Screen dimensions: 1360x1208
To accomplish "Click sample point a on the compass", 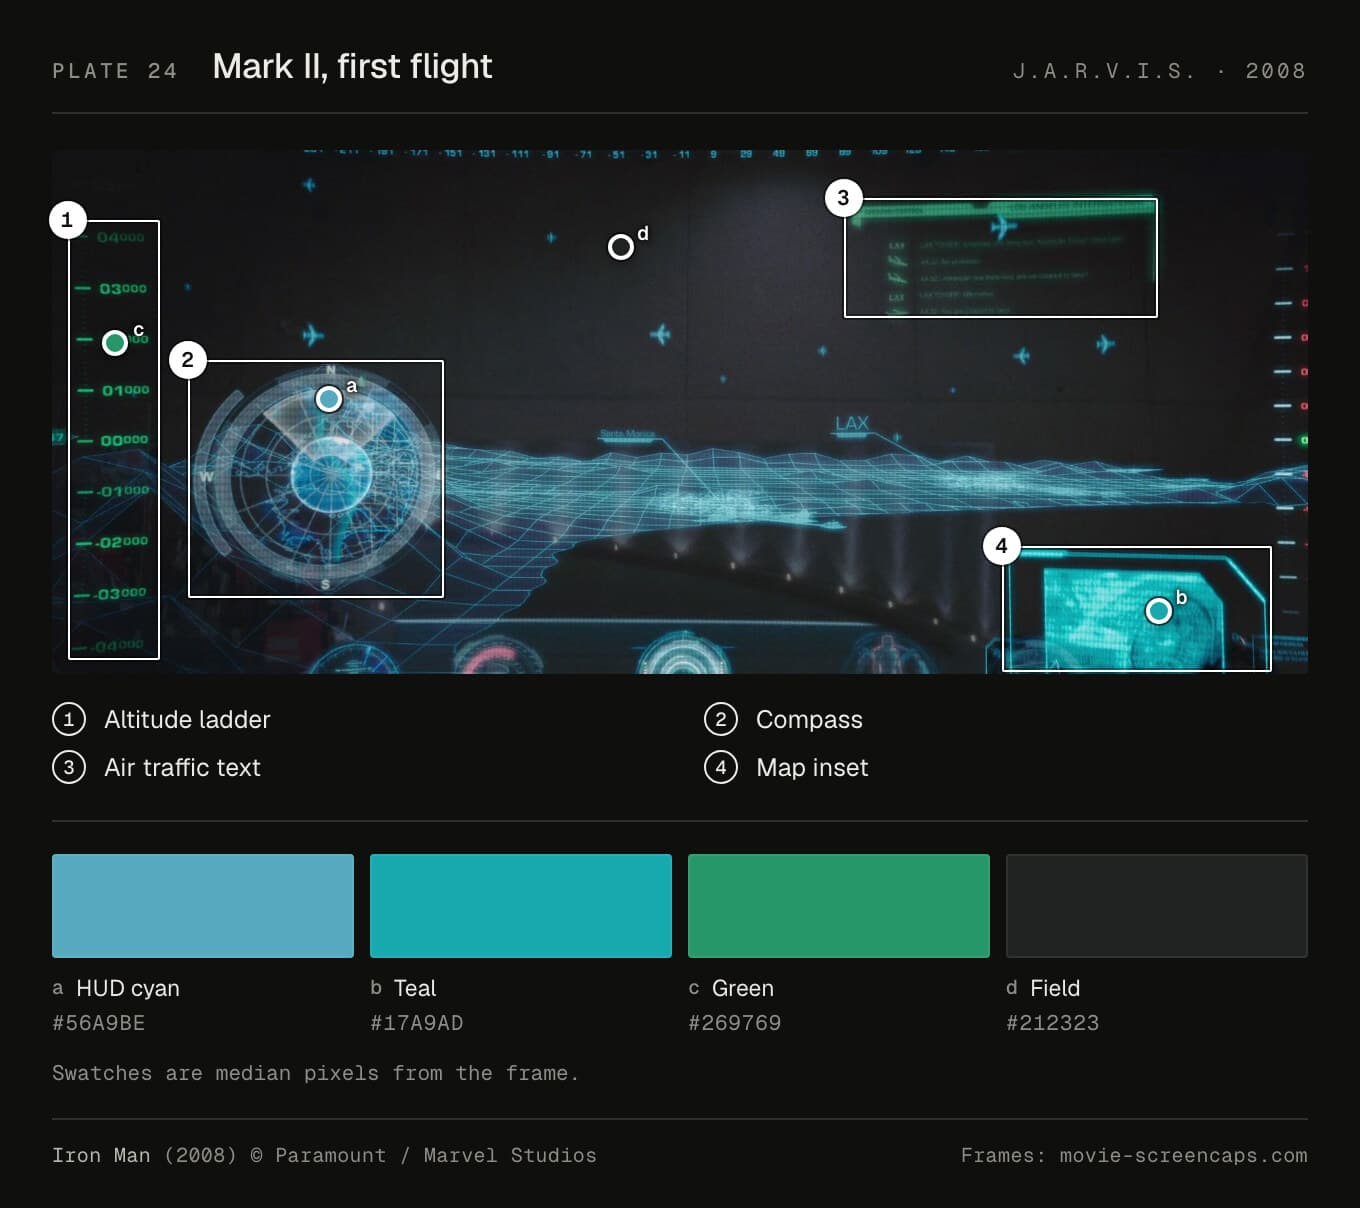I will point(328,399).
